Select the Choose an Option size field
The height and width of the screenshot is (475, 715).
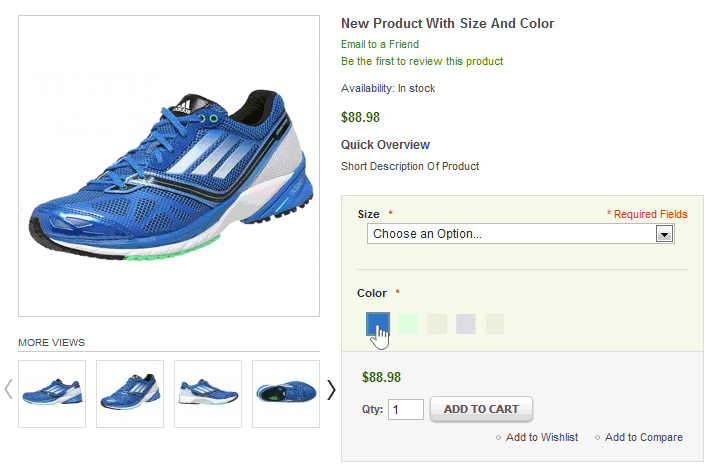[x=520, y=234]
